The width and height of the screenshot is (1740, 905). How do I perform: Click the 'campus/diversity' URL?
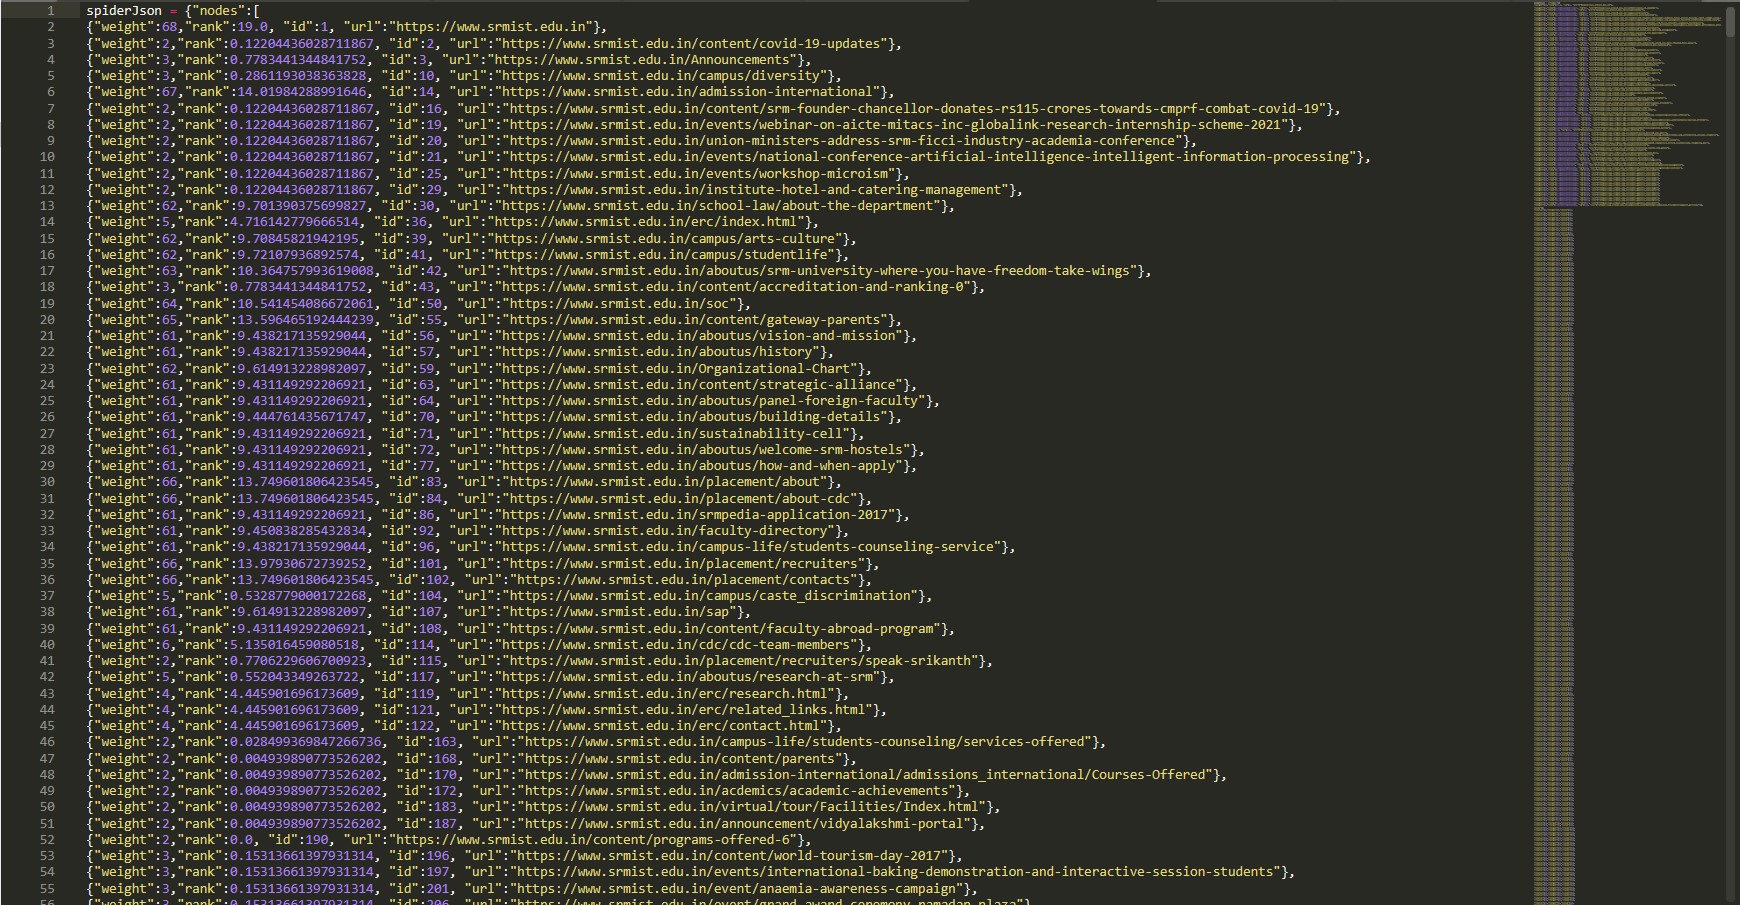(661, 76)
